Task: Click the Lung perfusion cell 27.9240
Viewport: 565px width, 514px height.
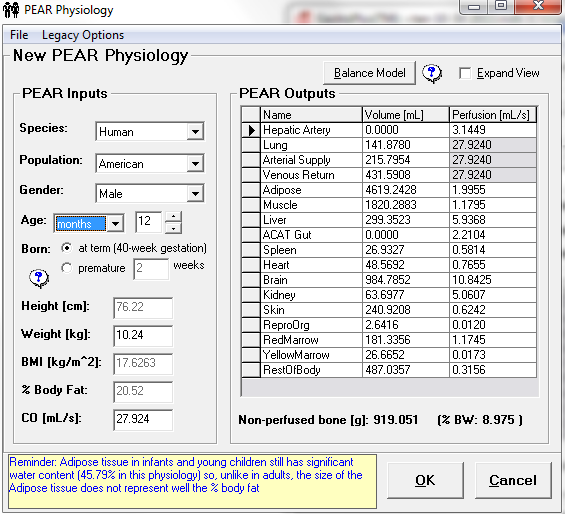Action: [493, 145]
